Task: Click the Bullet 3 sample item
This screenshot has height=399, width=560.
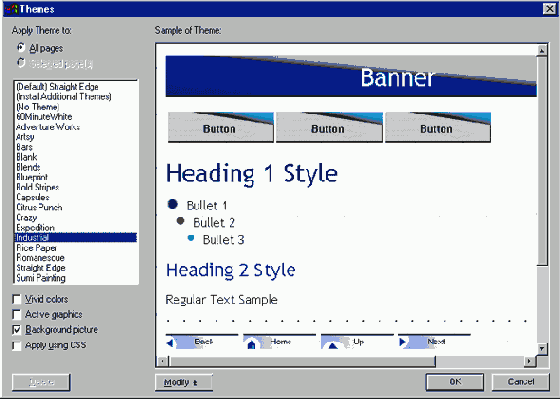Action: tap(216, 239)
